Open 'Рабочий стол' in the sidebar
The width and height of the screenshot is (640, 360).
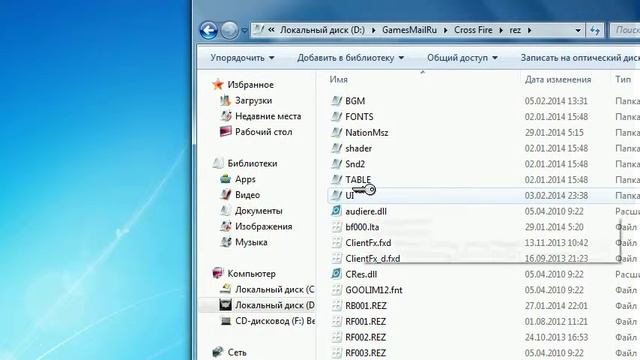(263, 132)
